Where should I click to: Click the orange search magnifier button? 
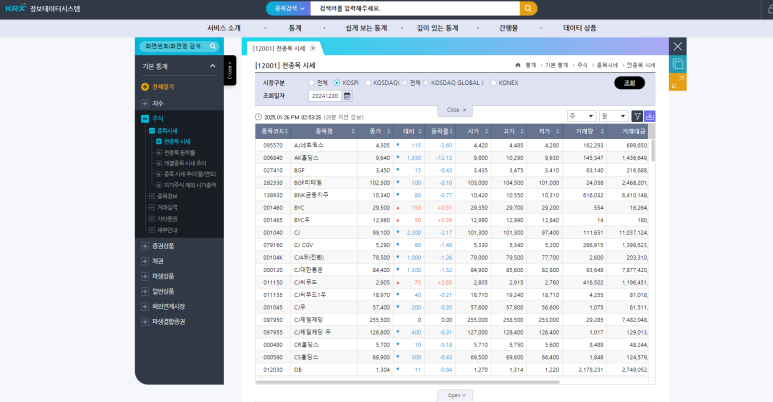[x=528, y=8]
